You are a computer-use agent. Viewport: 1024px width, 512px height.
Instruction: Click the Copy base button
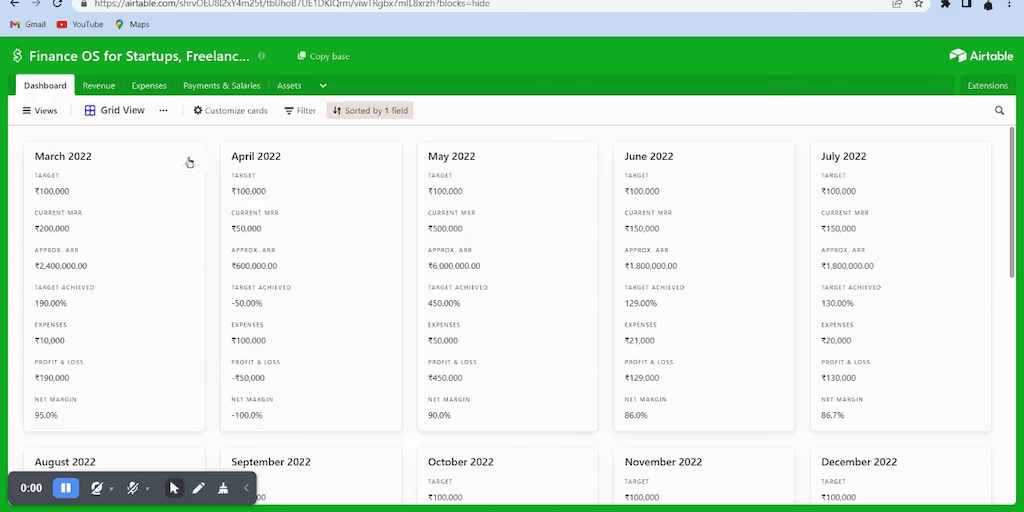(324, 56)
